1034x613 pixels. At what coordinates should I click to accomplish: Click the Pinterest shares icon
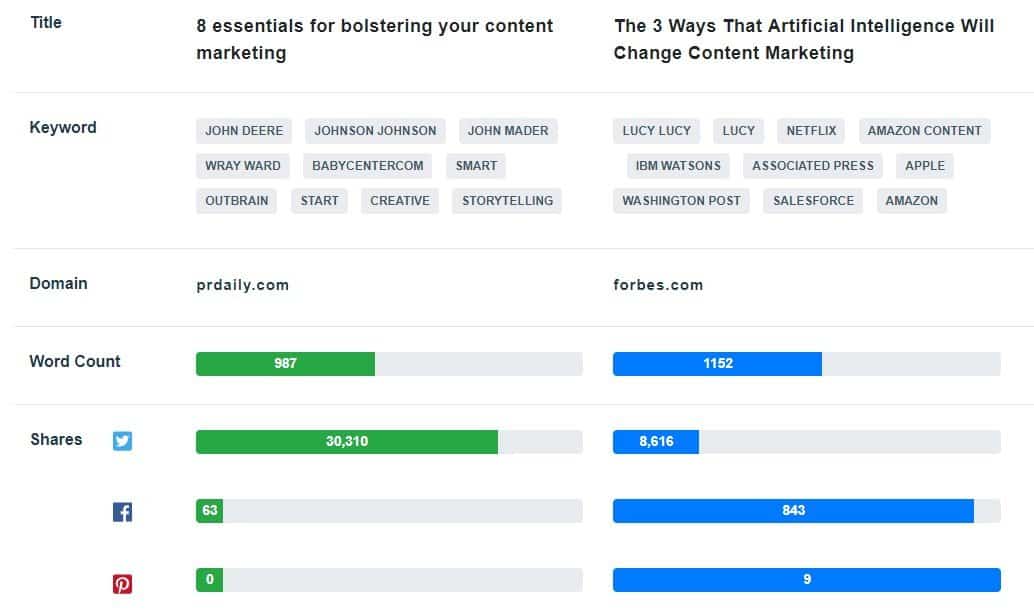122,584
